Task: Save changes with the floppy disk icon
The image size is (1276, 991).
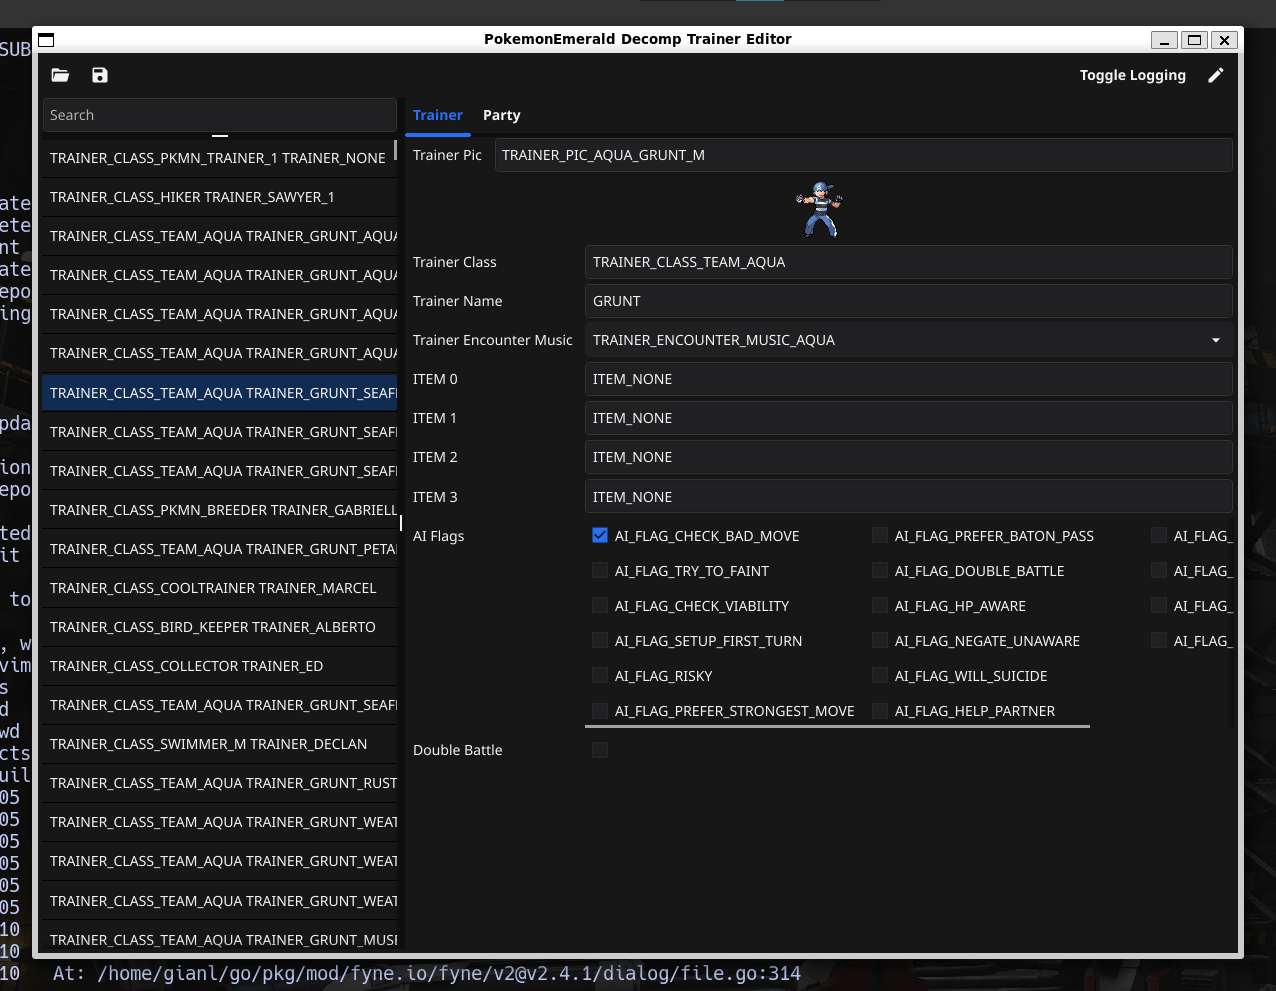Action: click(x=98, y=75)
